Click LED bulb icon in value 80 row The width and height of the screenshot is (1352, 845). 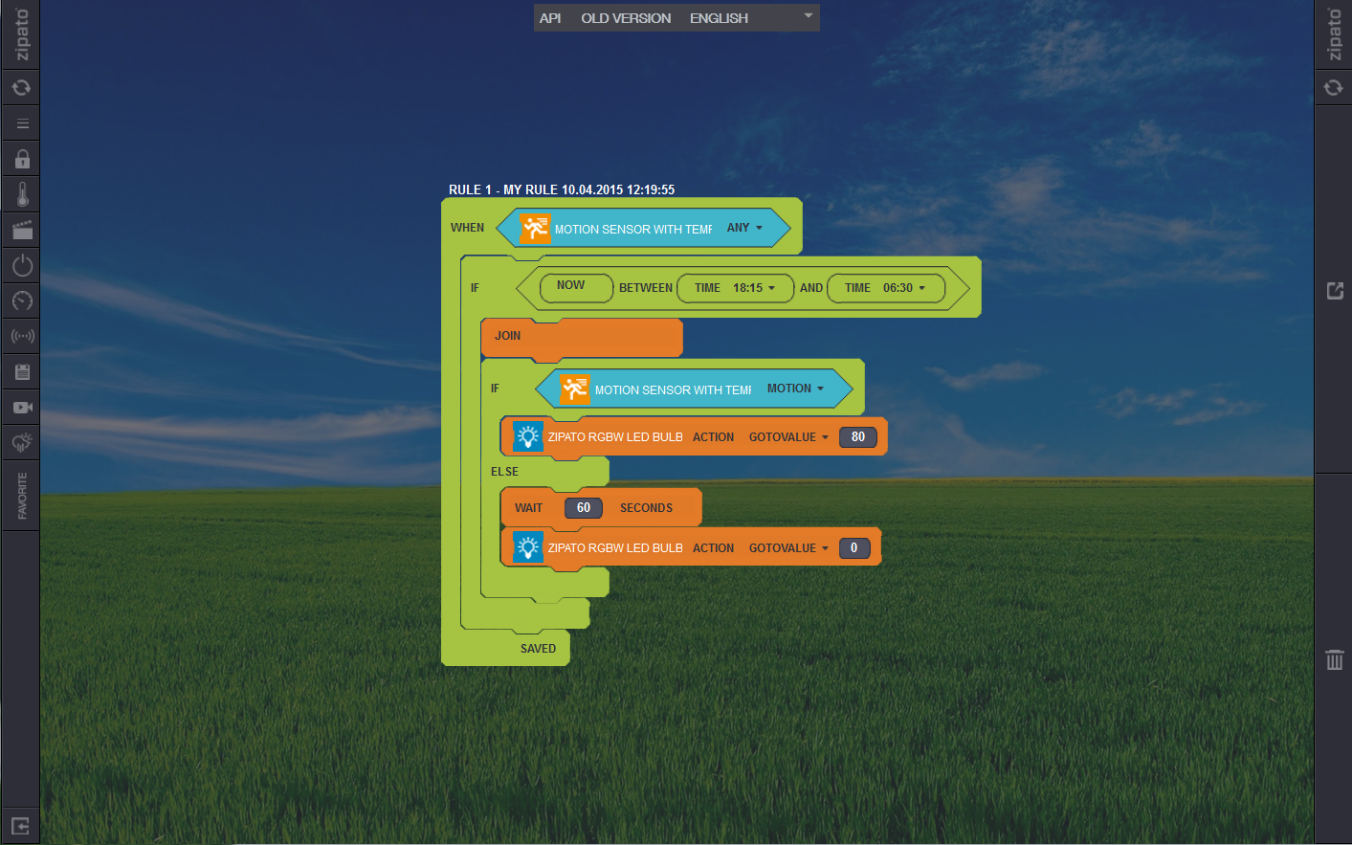point(528,437)
